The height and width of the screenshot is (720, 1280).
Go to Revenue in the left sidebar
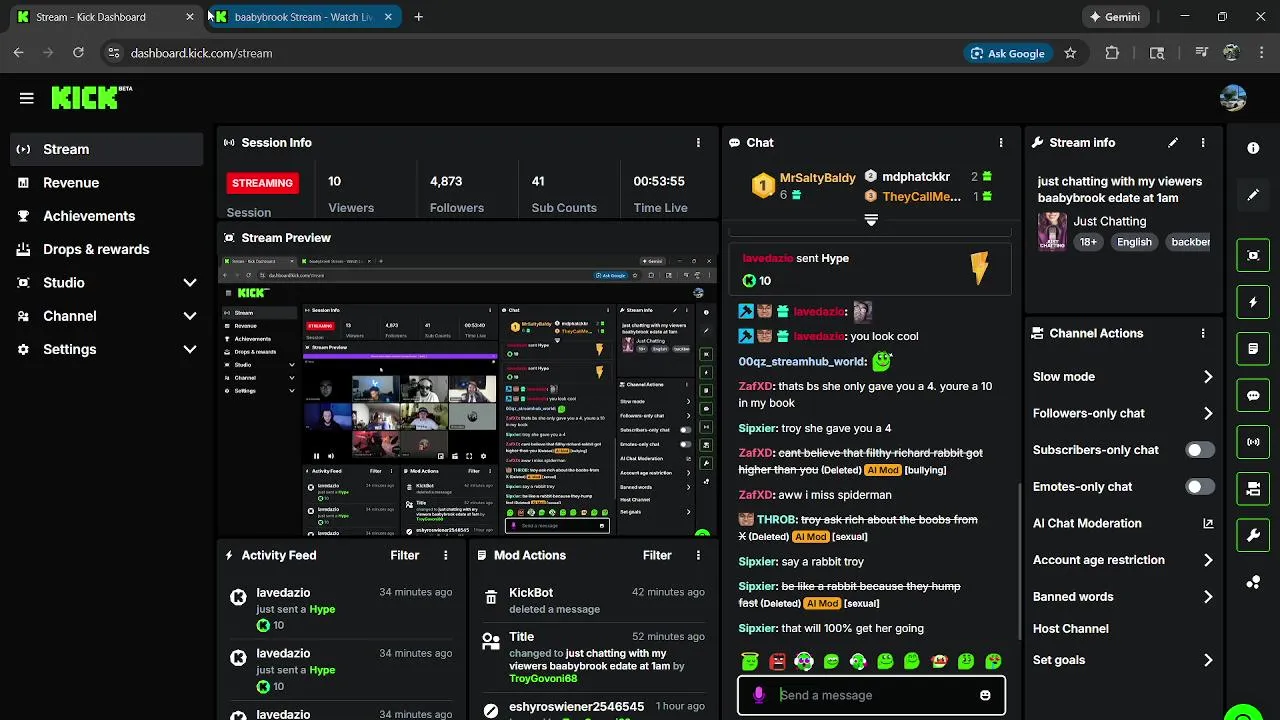(x=107, y=183)
